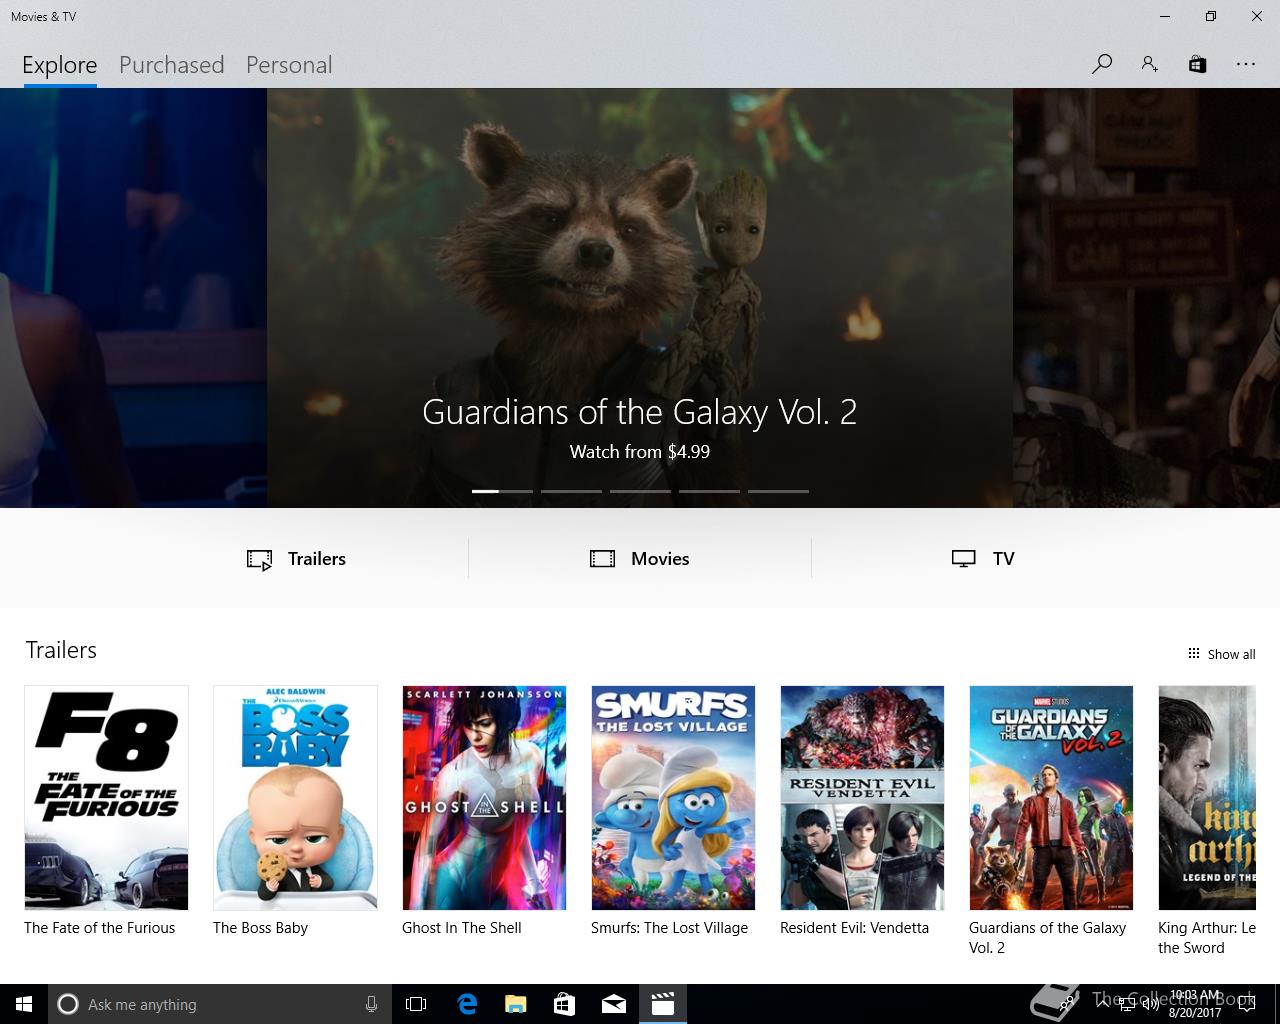1280x1024 pixels.
Task: Click the volume speaker tray icon
Action: click(x=1150, y=1004)
